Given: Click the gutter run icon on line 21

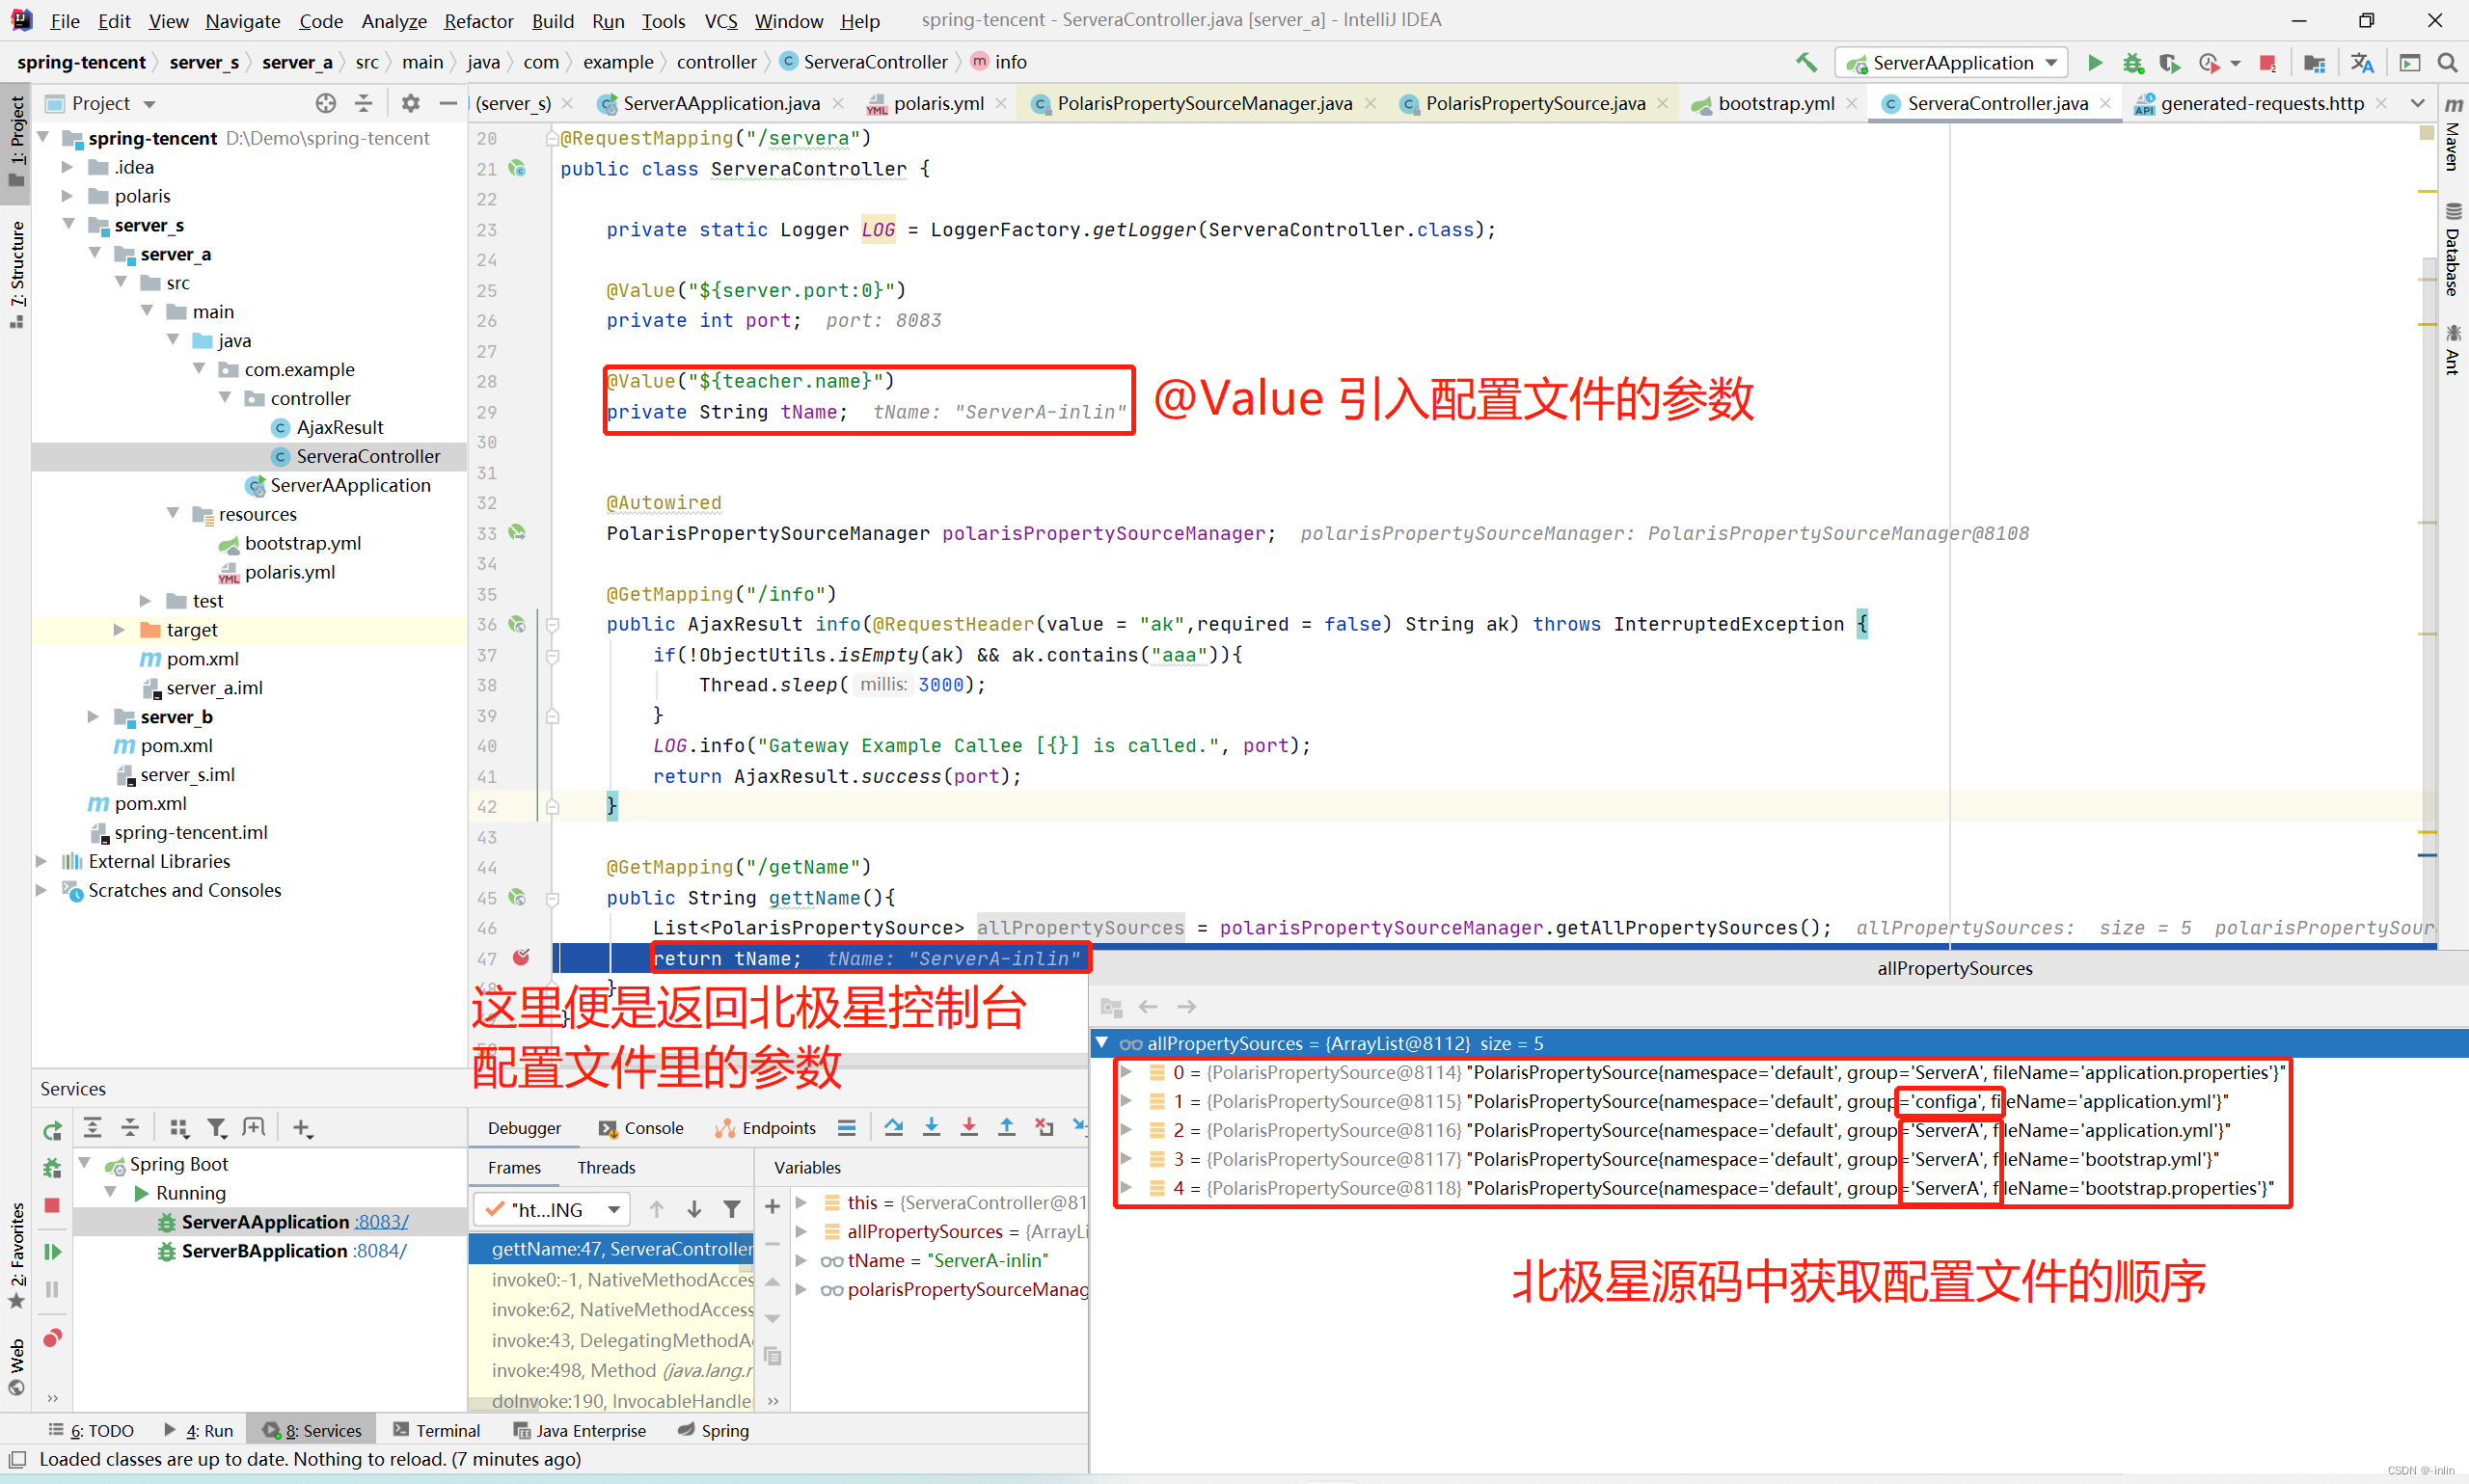Looking at the screenshot, I should tap(517, 168).
